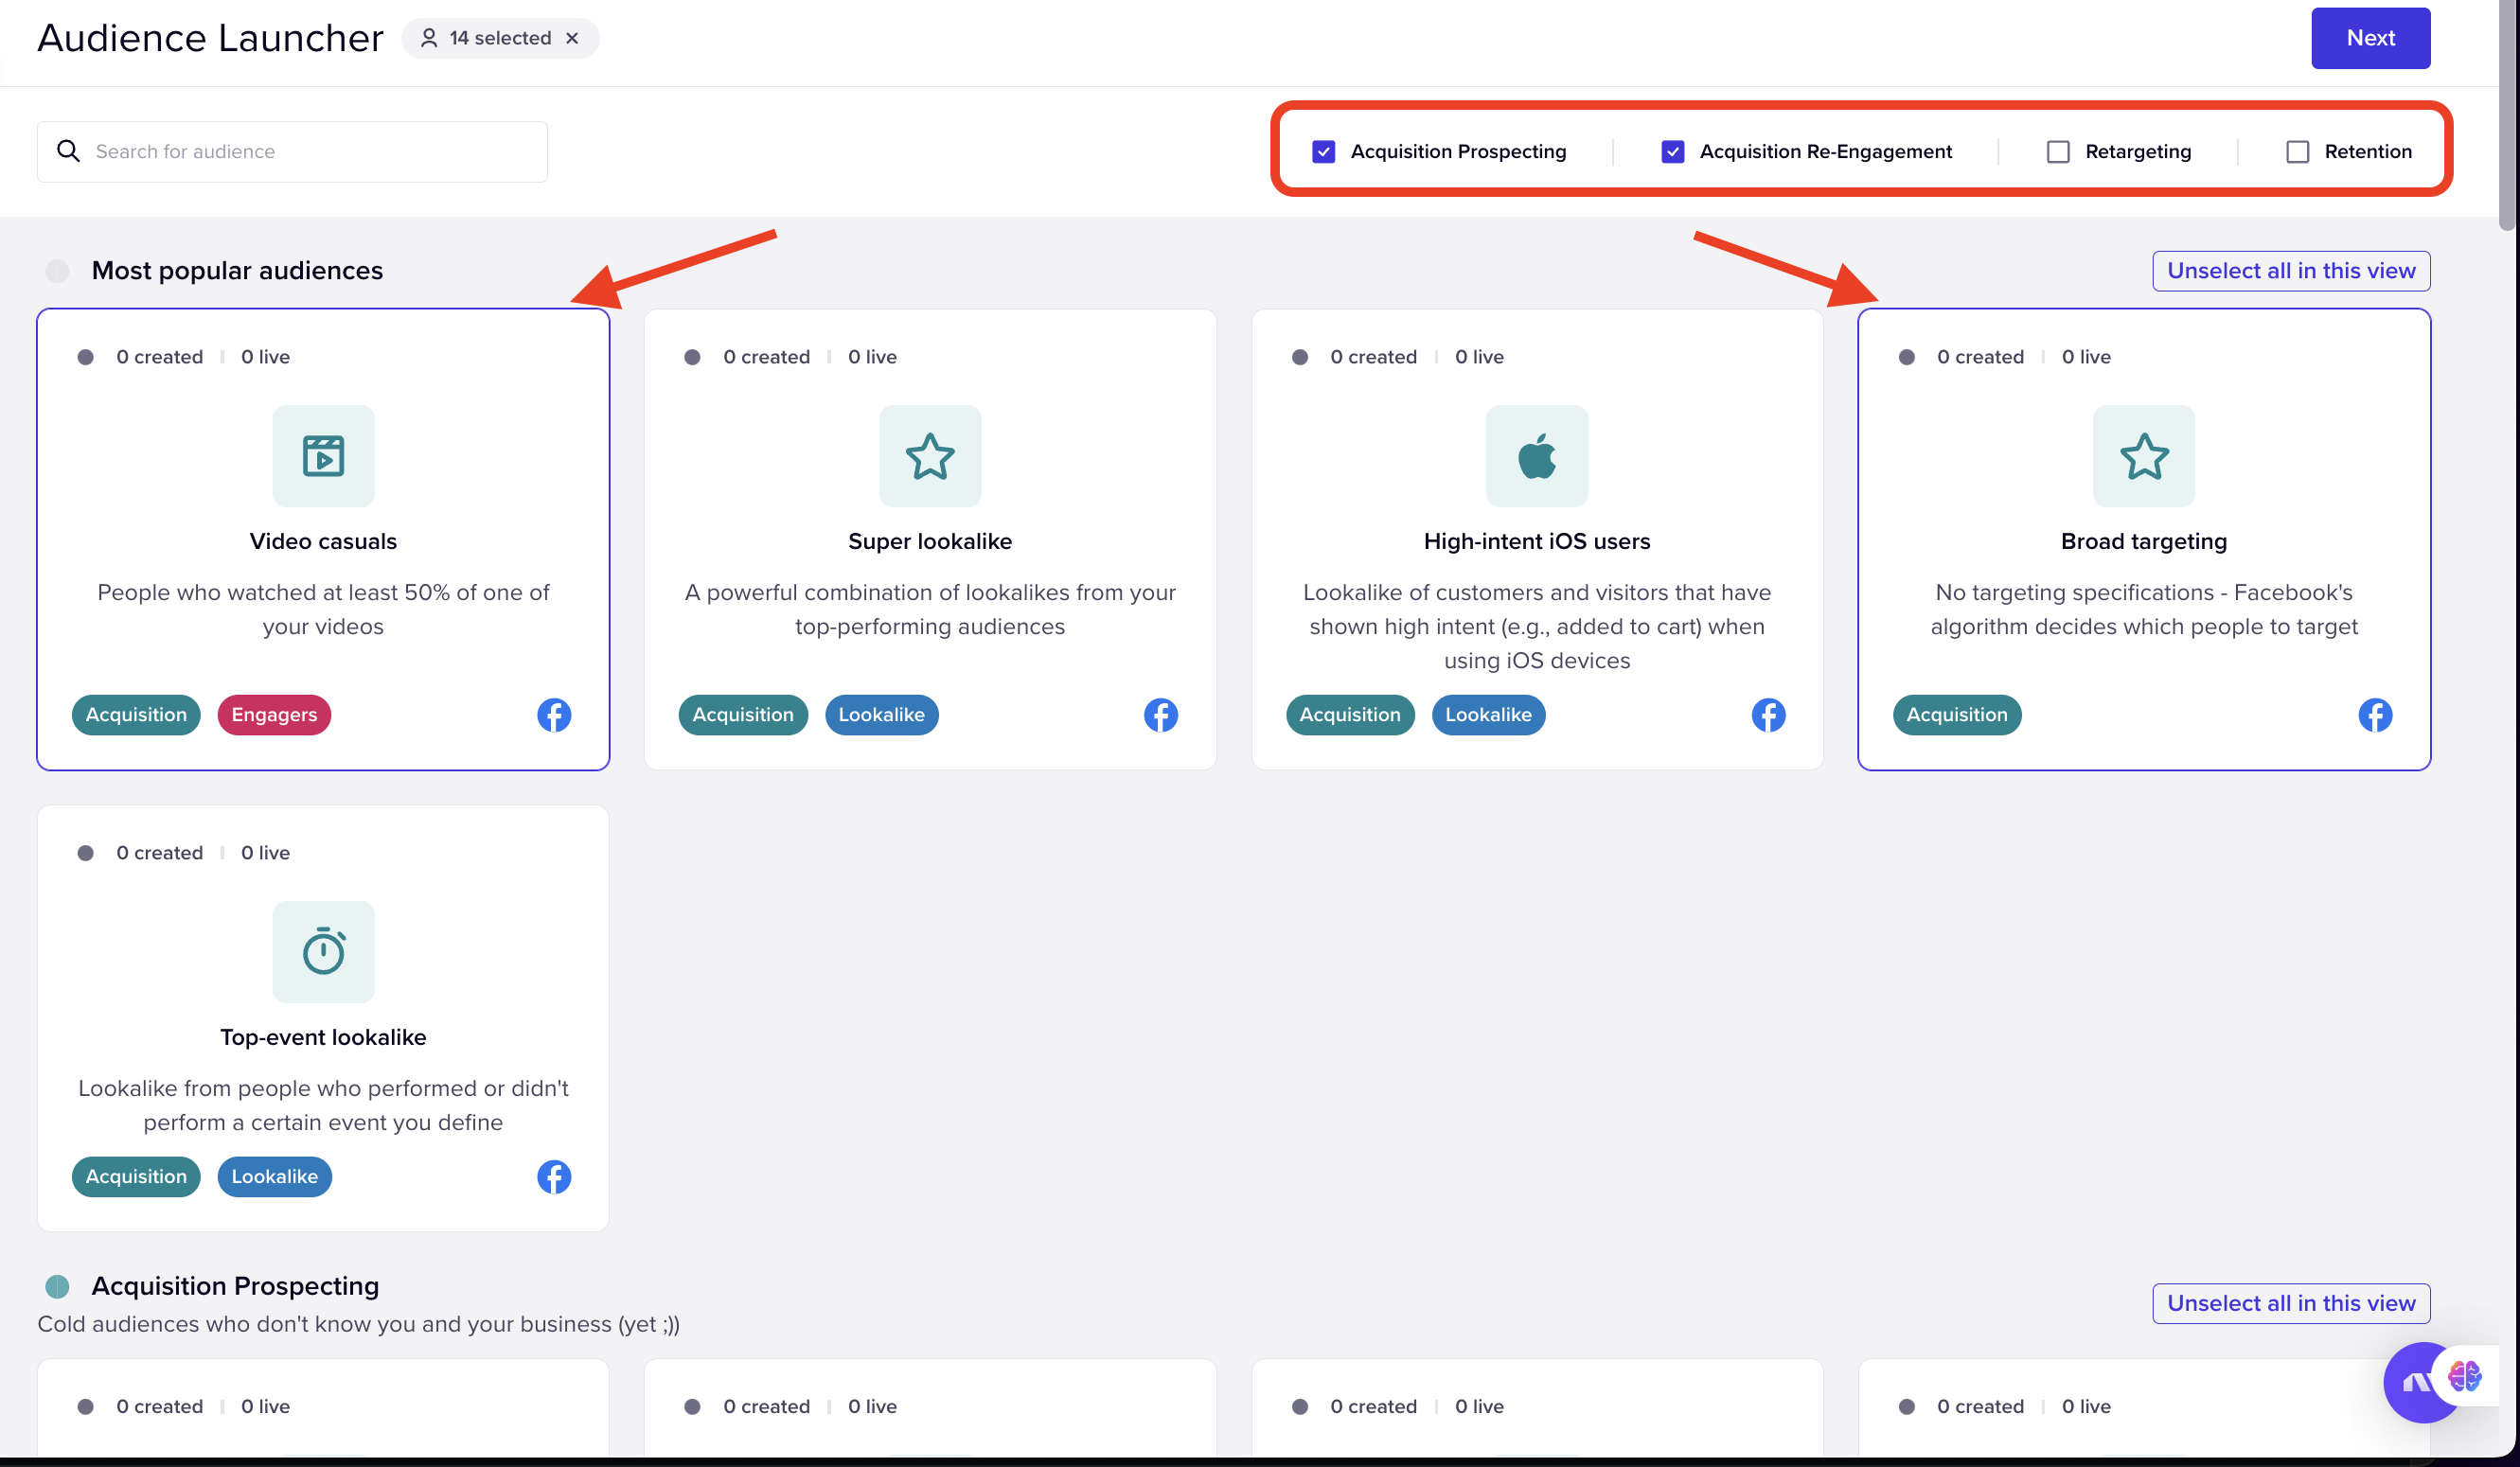Select the Super lookalike title
Viewport: 2520px width, 1467px height.
[930, 541]
